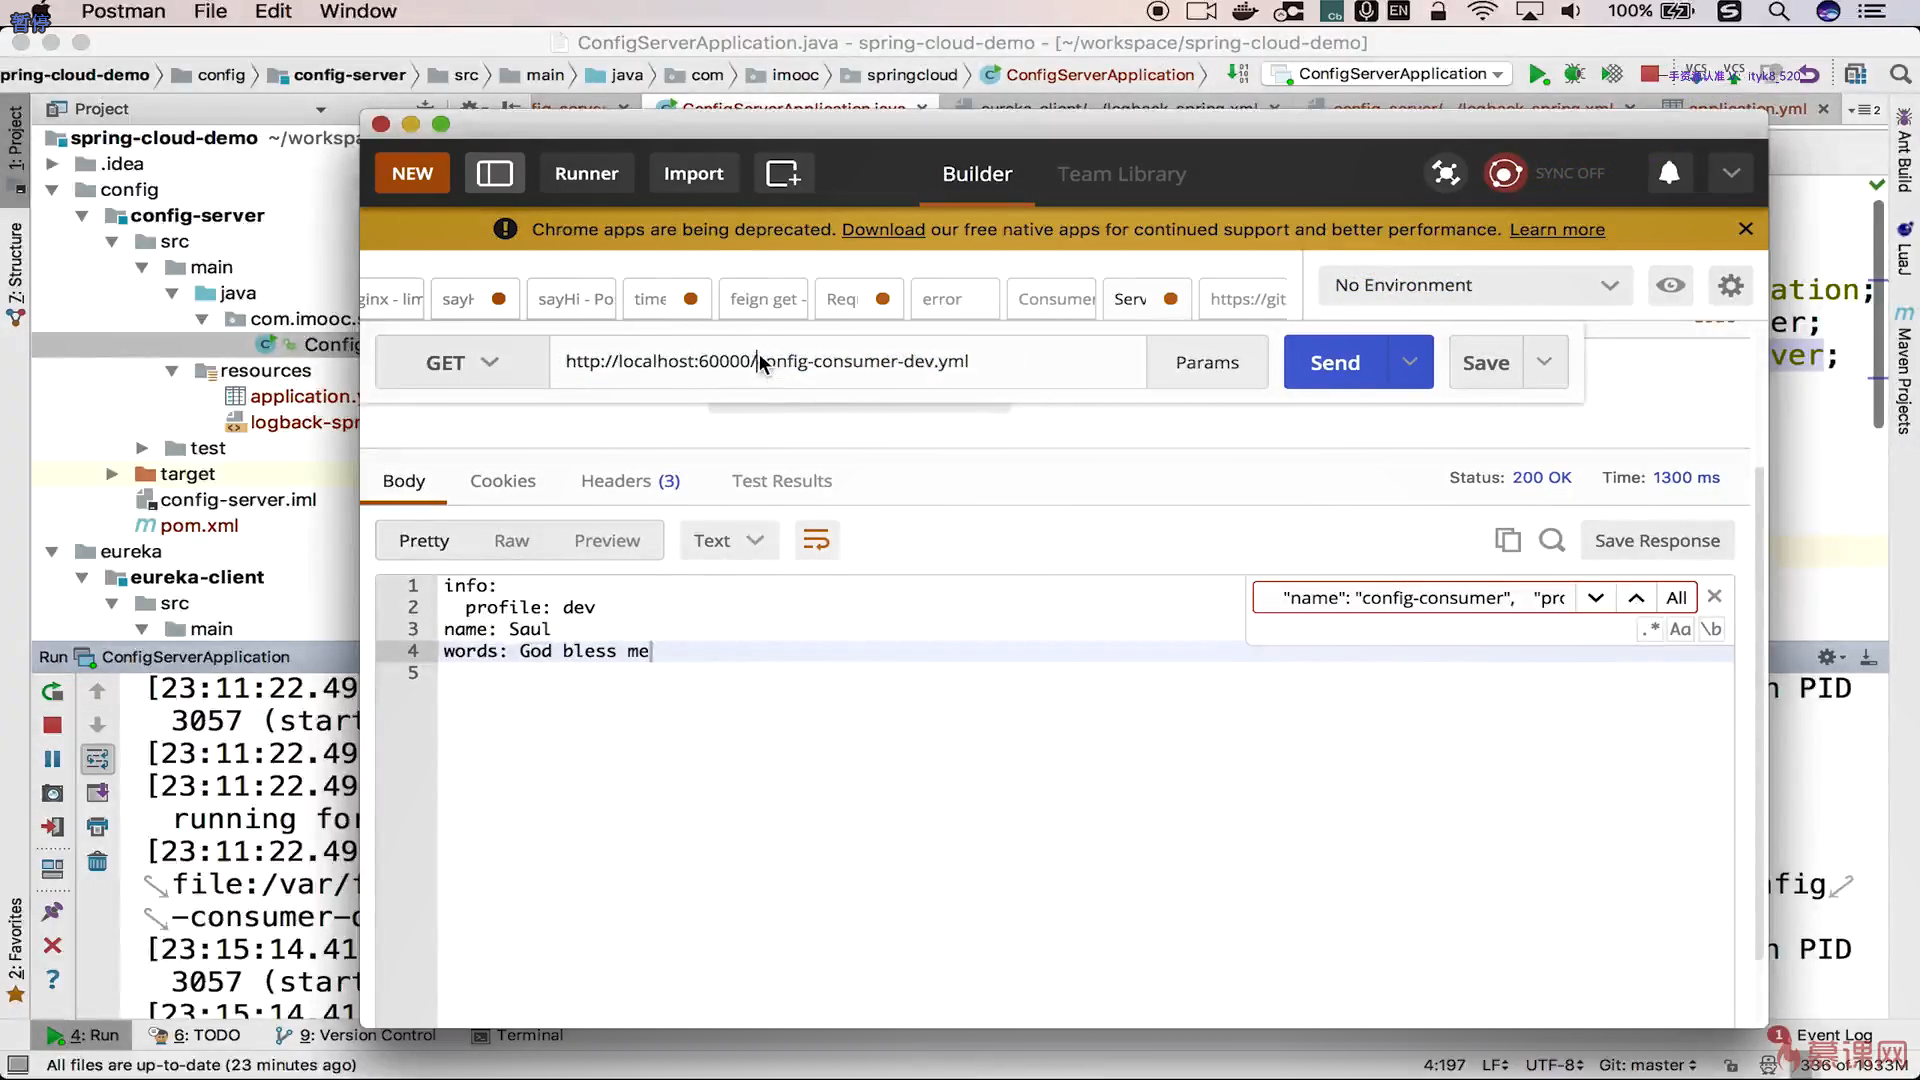
Task: Follow the Learn more link in banner
Action: click(x=1556, y=230)
